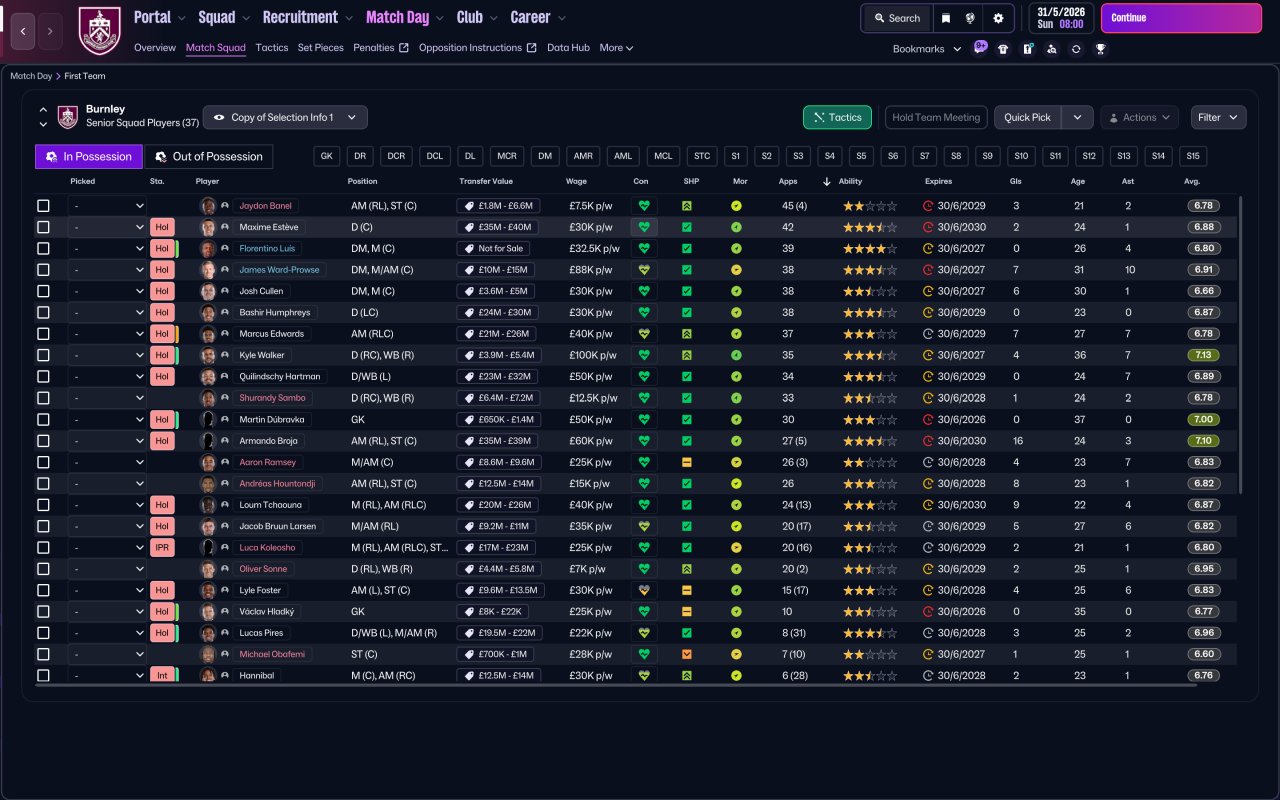Click the shirt icon in bookmarks bar
The width and height of the screenshot is (1280, 800).
click(1003, 48)
